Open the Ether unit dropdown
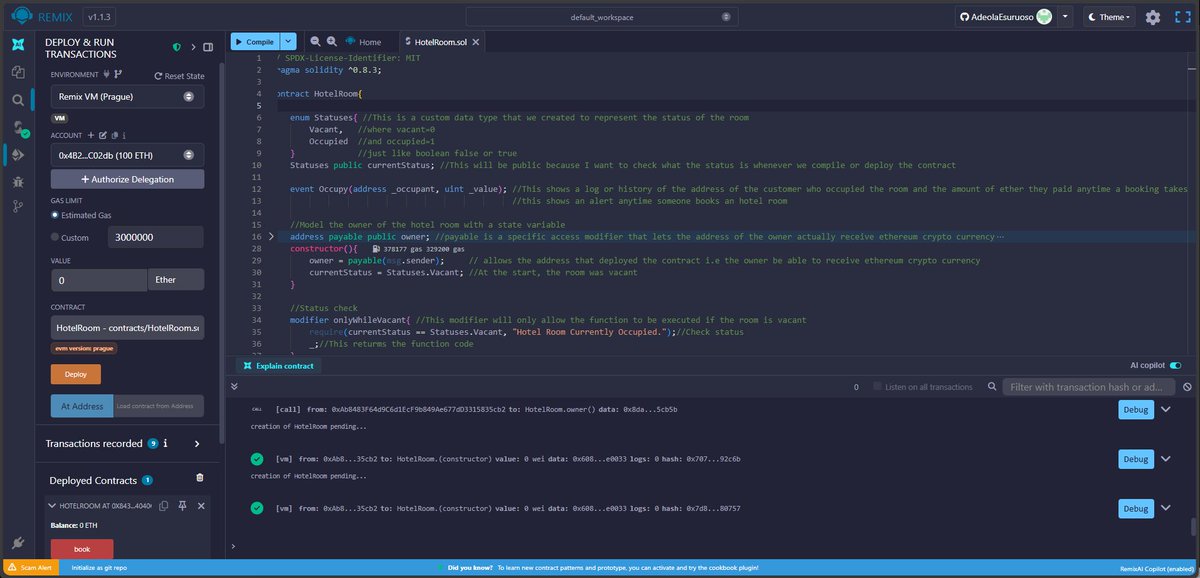 pyautogui.click(x=176, y=279)
